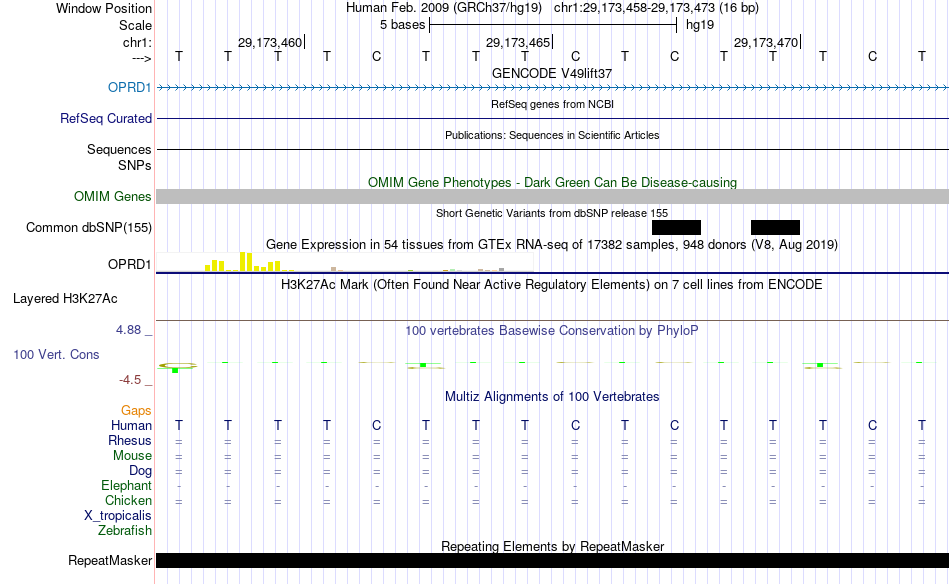This screenshot has height=584, width=950.
Task: Select the Zebrafish species label
Action: [x=125, y=530]
